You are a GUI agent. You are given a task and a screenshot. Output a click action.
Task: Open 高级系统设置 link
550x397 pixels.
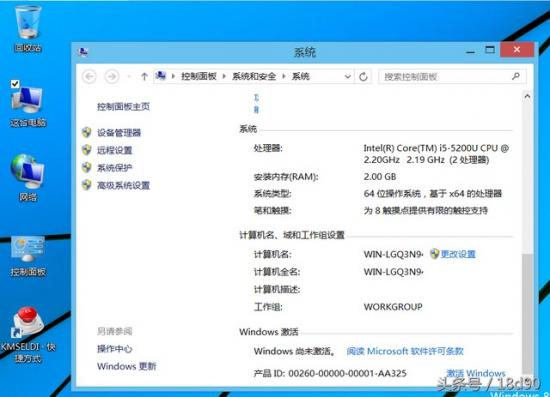pyautogui.click(x=123, y=185)
